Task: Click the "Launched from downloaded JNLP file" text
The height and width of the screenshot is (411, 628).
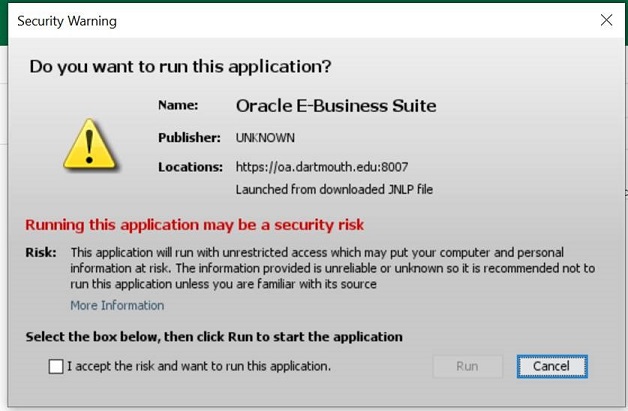Action: click(334, 189)
